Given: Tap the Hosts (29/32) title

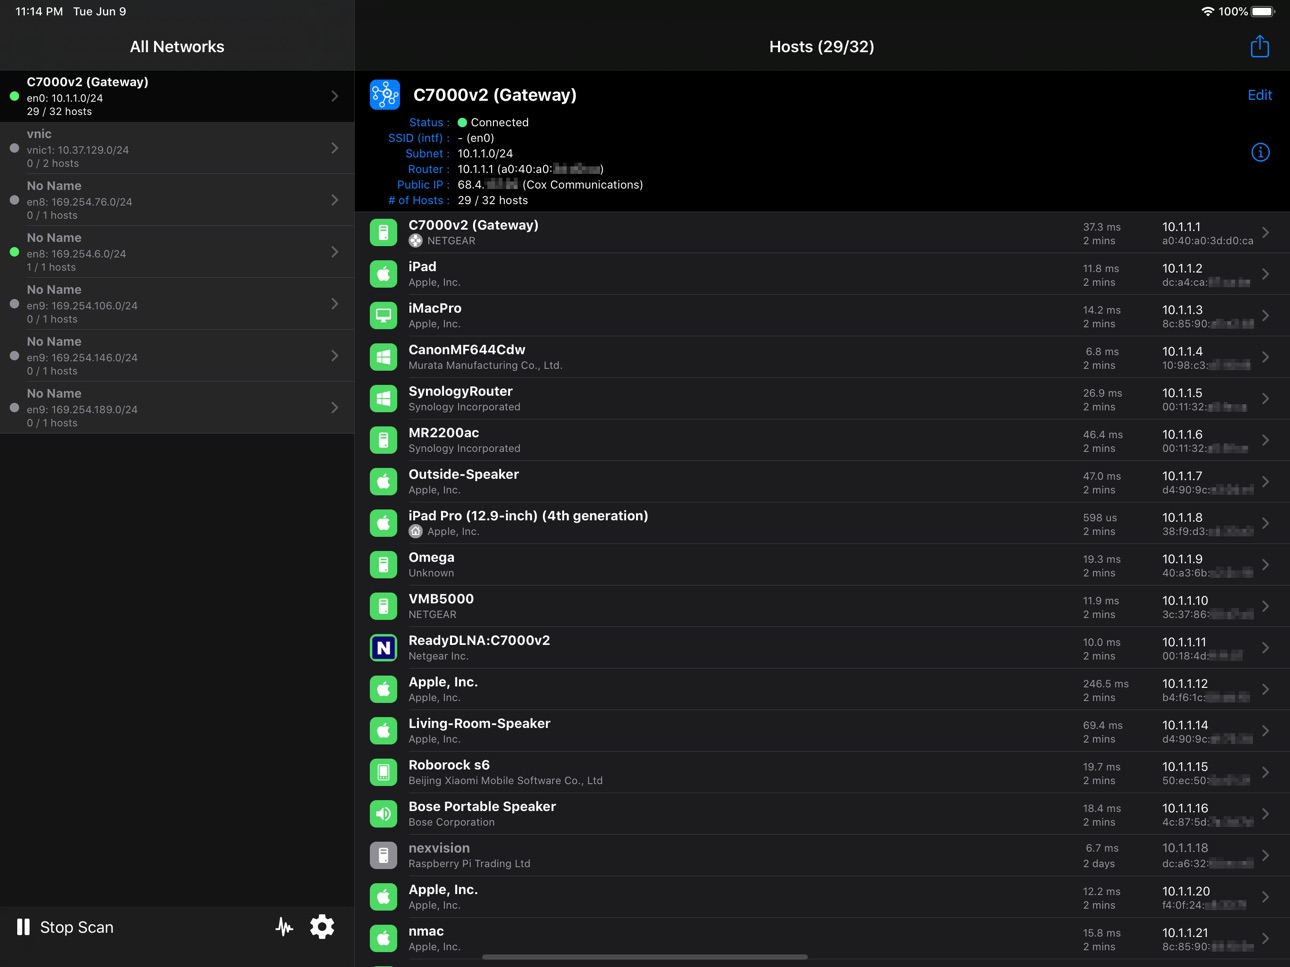Looking at the screenshot, I should 821,47.
